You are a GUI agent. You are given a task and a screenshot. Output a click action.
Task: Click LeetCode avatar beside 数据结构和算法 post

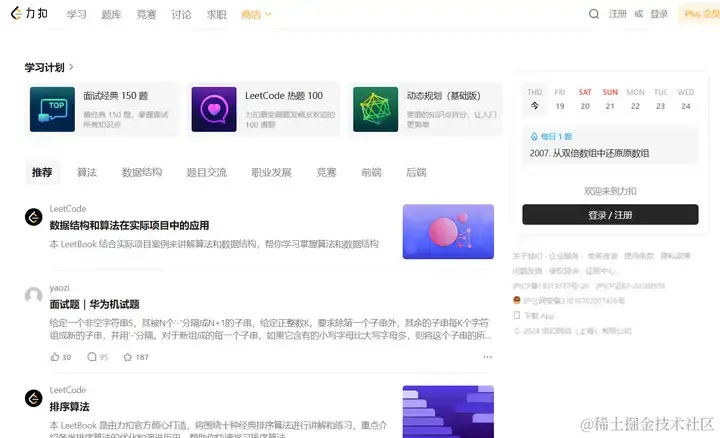point(34,217)
